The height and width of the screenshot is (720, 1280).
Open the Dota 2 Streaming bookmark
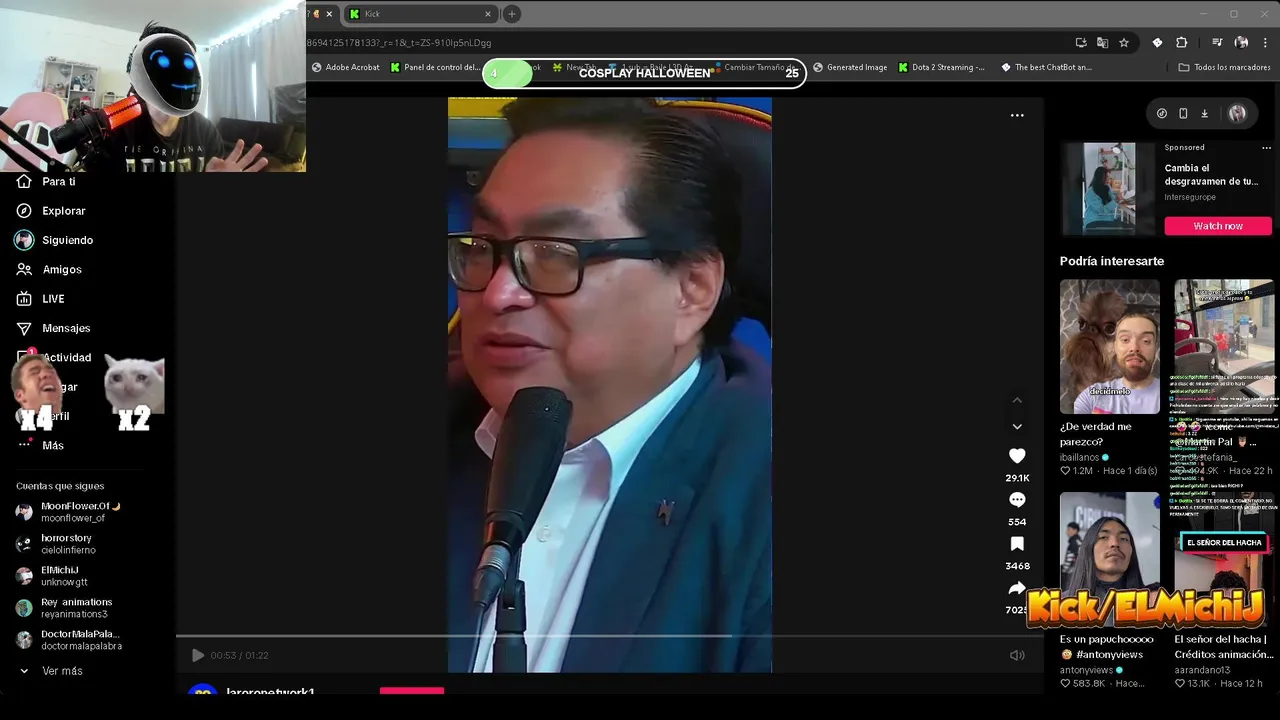[941, 68]
